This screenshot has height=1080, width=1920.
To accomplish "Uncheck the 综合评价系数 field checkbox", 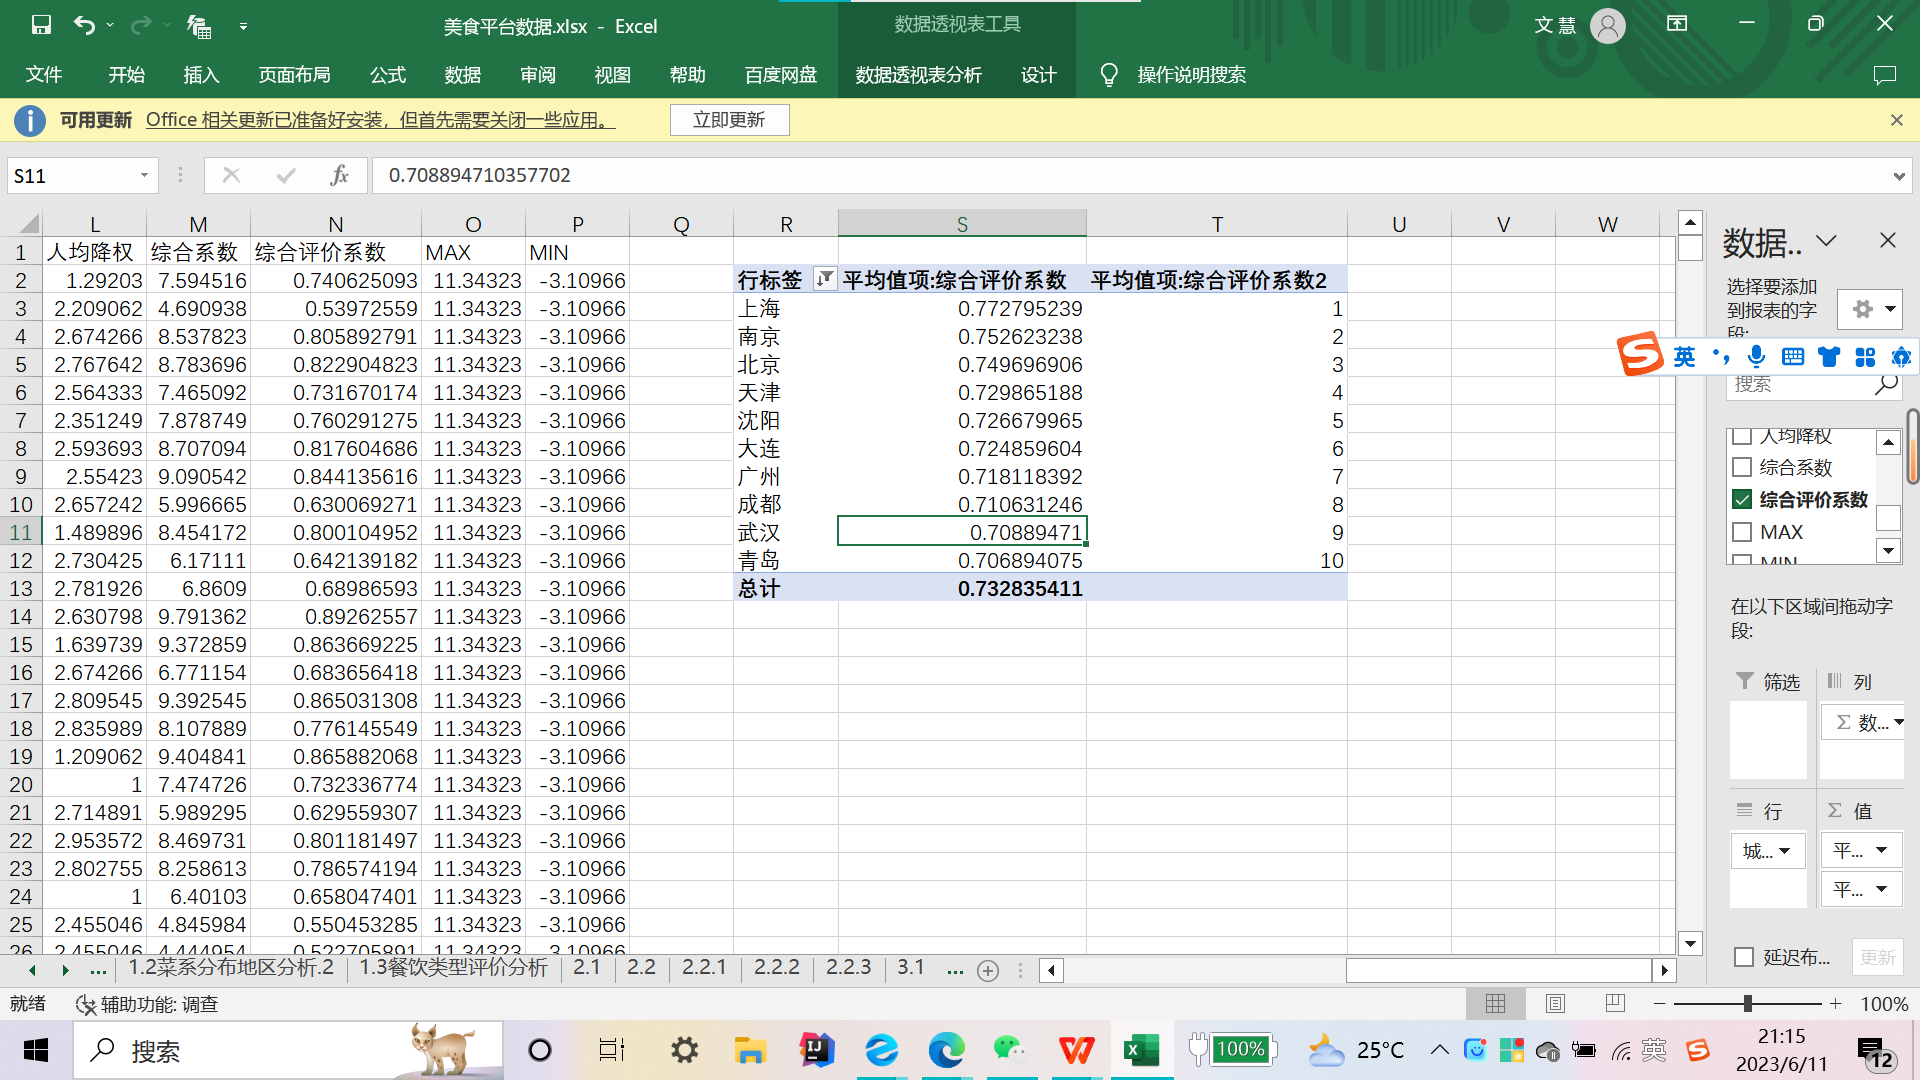I will 1742,499.
